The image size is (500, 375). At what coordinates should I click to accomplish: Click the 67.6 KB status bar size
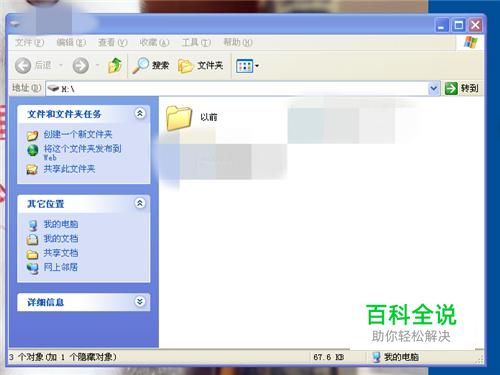tap(329, 357)
